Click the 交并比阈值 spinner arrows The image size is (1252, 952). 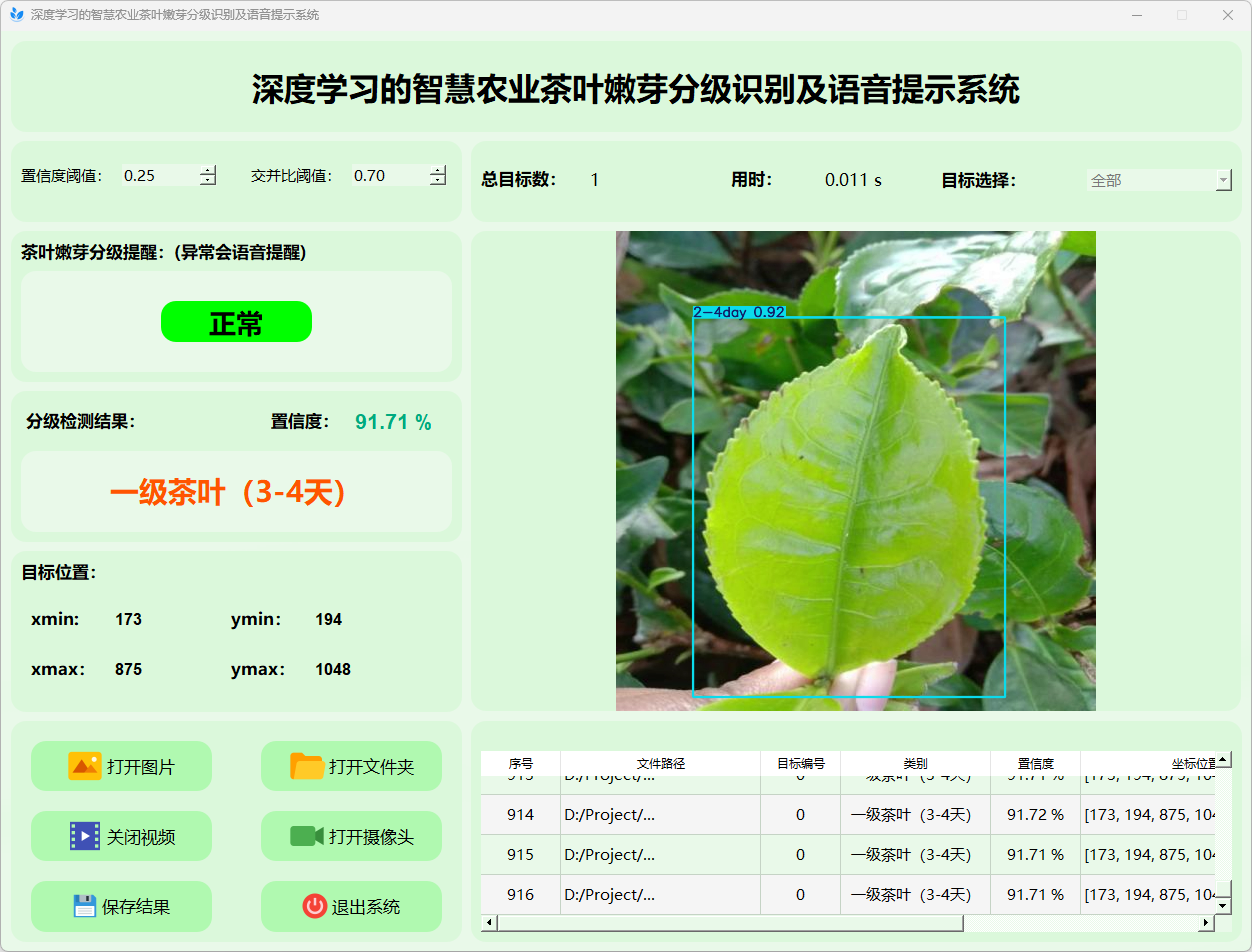tap(438, 176)
